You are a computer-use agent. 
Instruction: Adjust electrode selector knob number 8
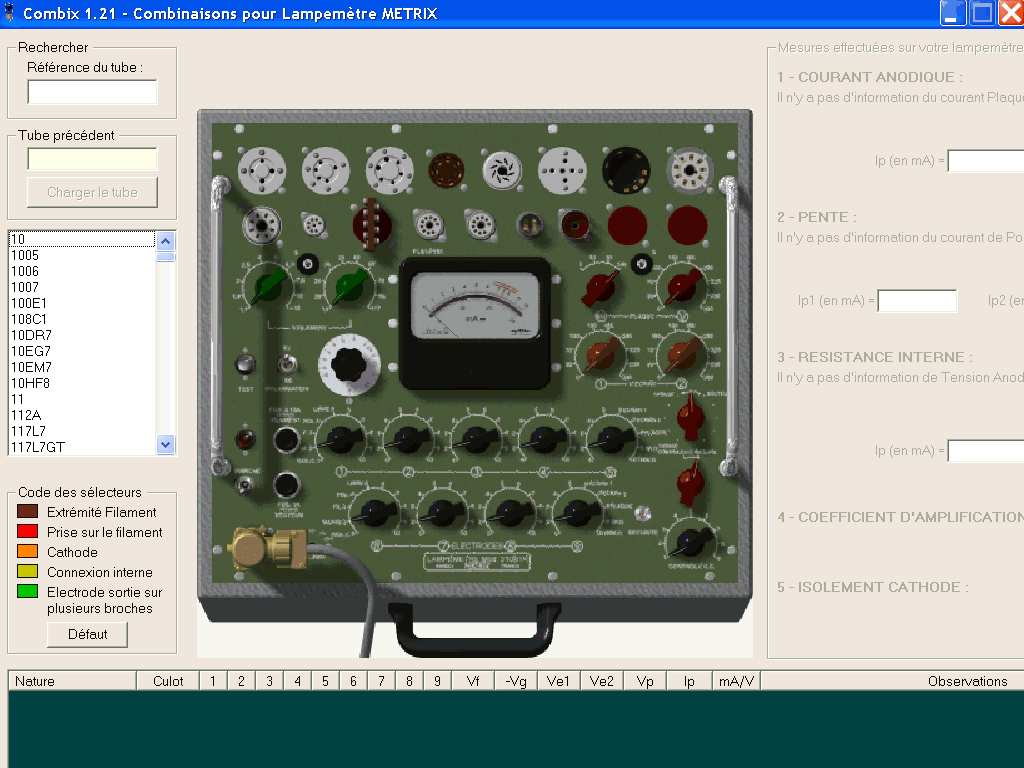(x=510, y=513)
